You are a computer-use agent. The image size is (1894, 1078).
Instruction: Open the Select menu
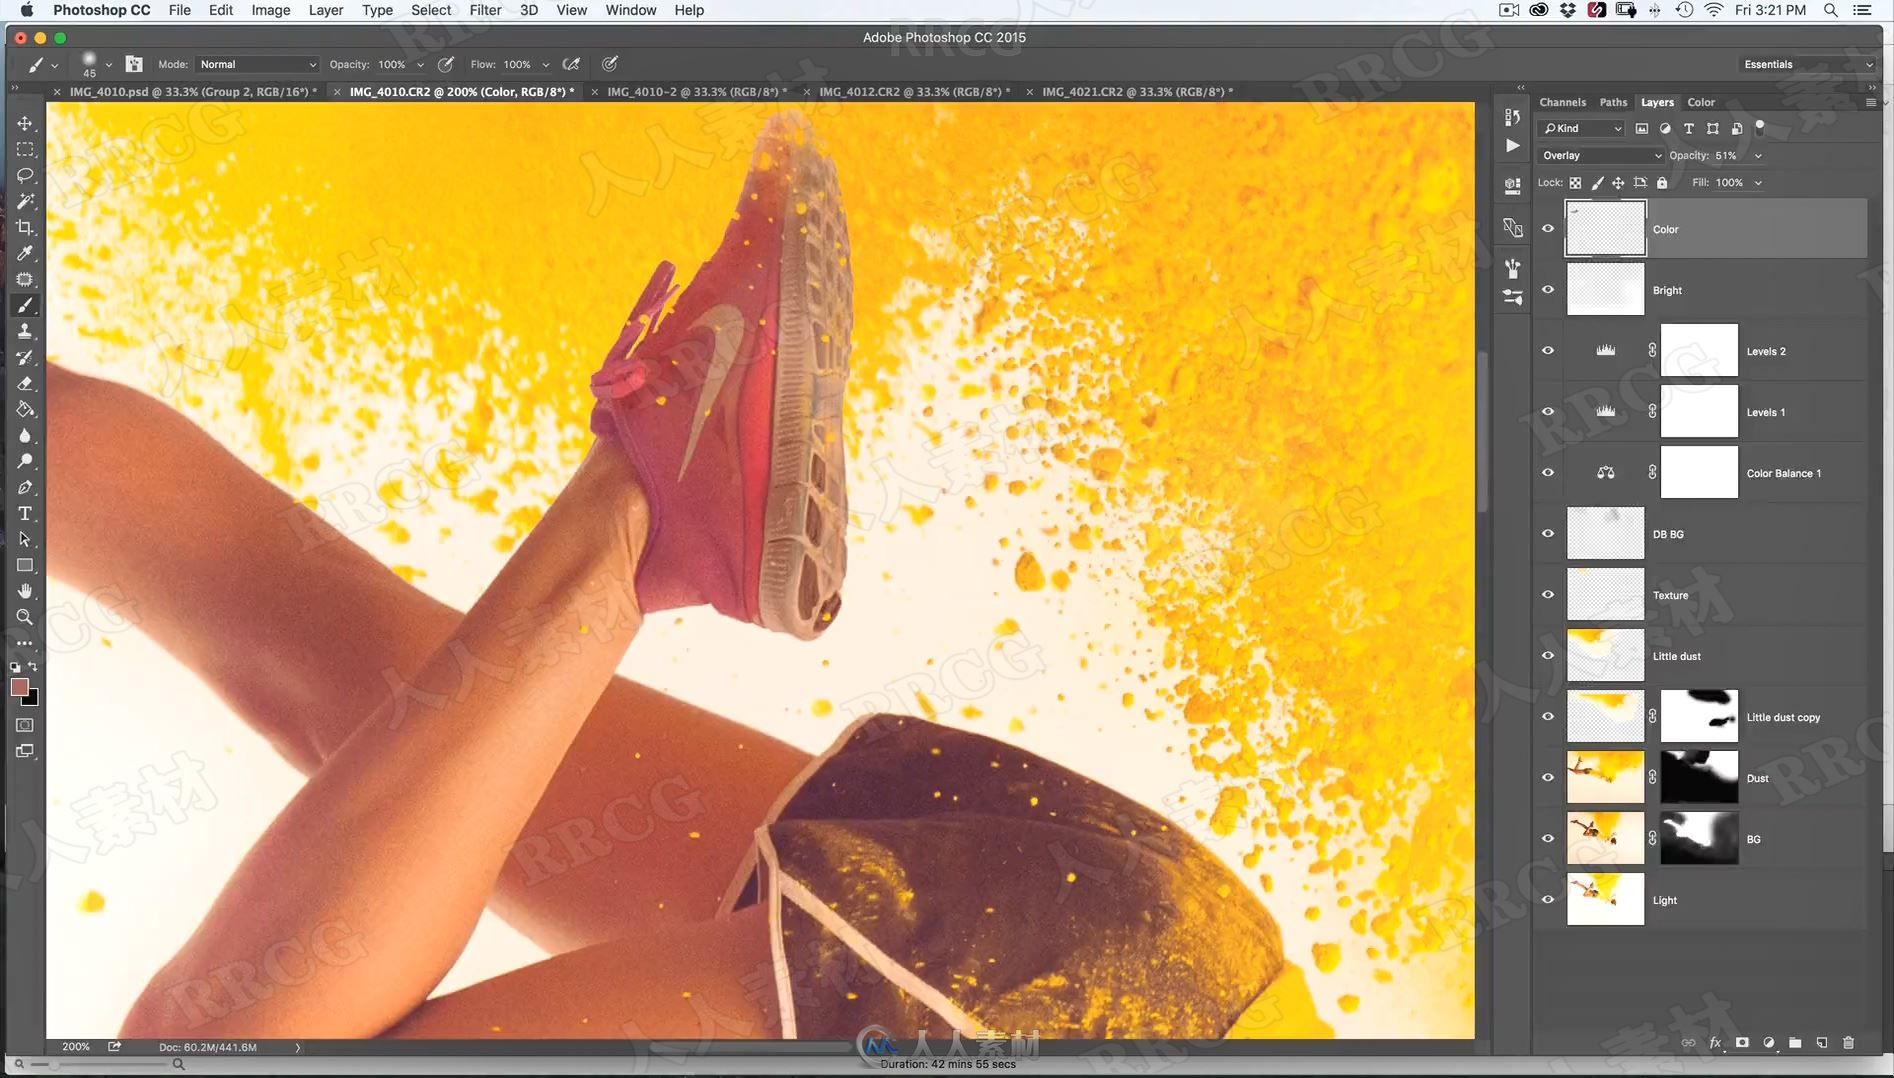(x=431, y=10)
